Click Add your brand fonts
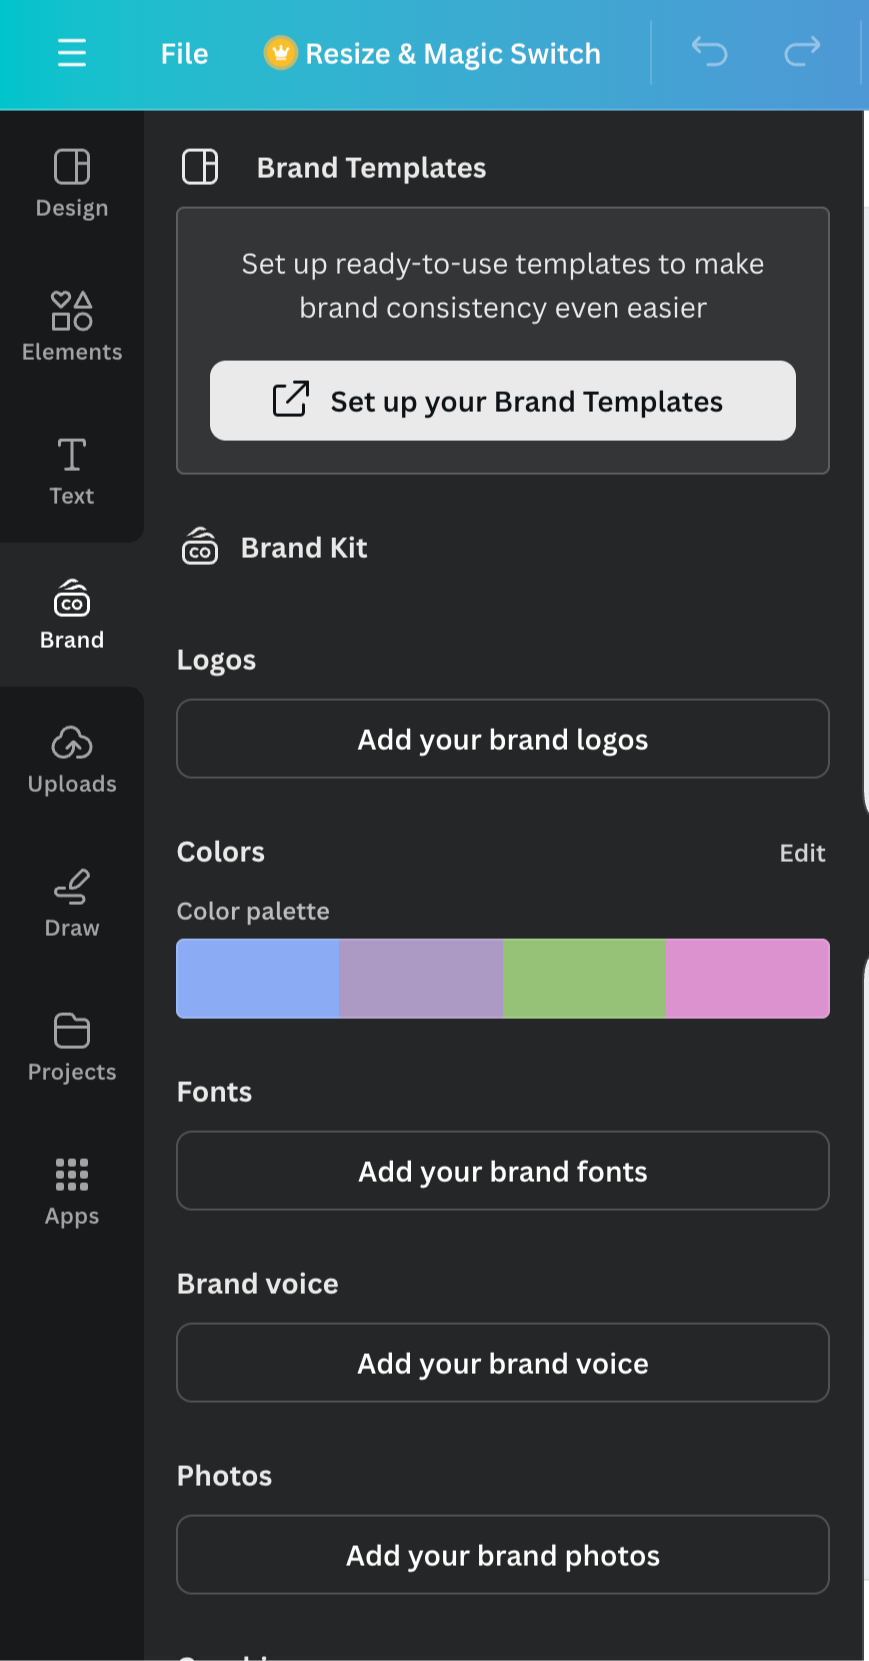The image size is (869, 1661). click(503, 1171)
